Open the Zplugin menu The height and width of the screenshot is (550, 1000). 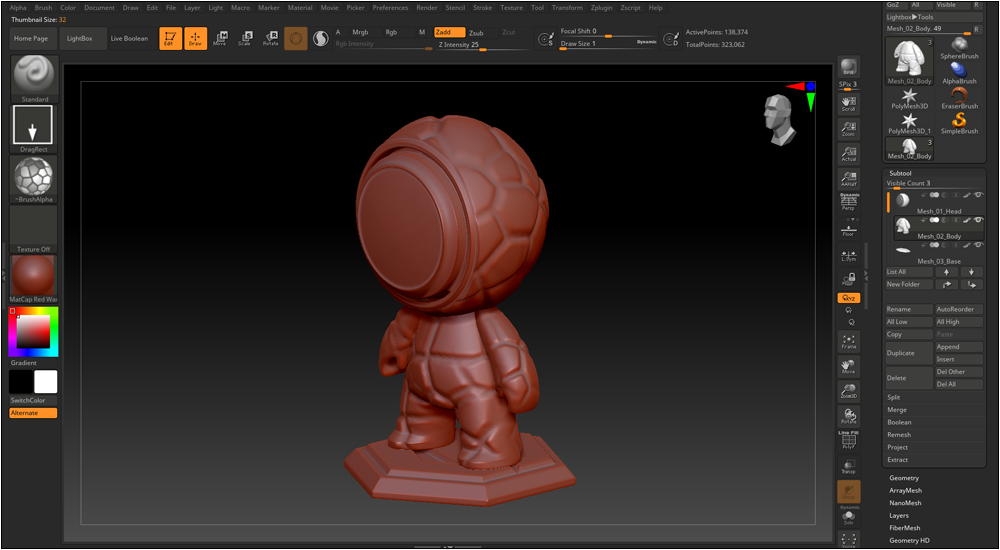(x=601, y=7)
